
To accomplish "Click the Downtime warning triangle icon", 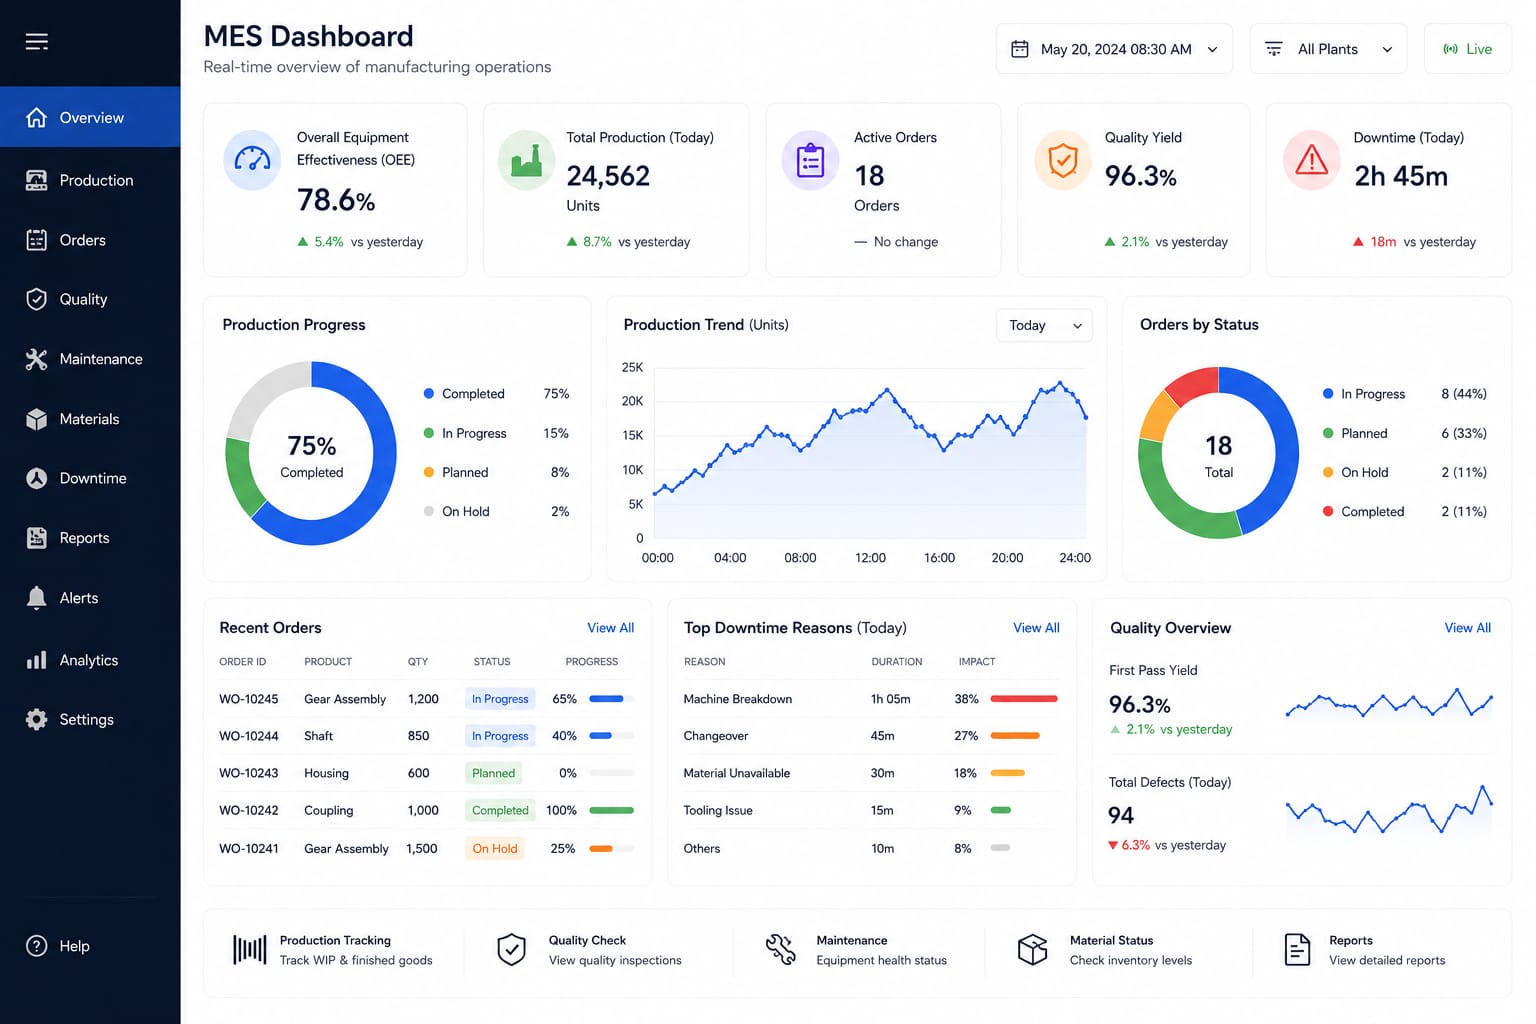I will point(1311,160).
